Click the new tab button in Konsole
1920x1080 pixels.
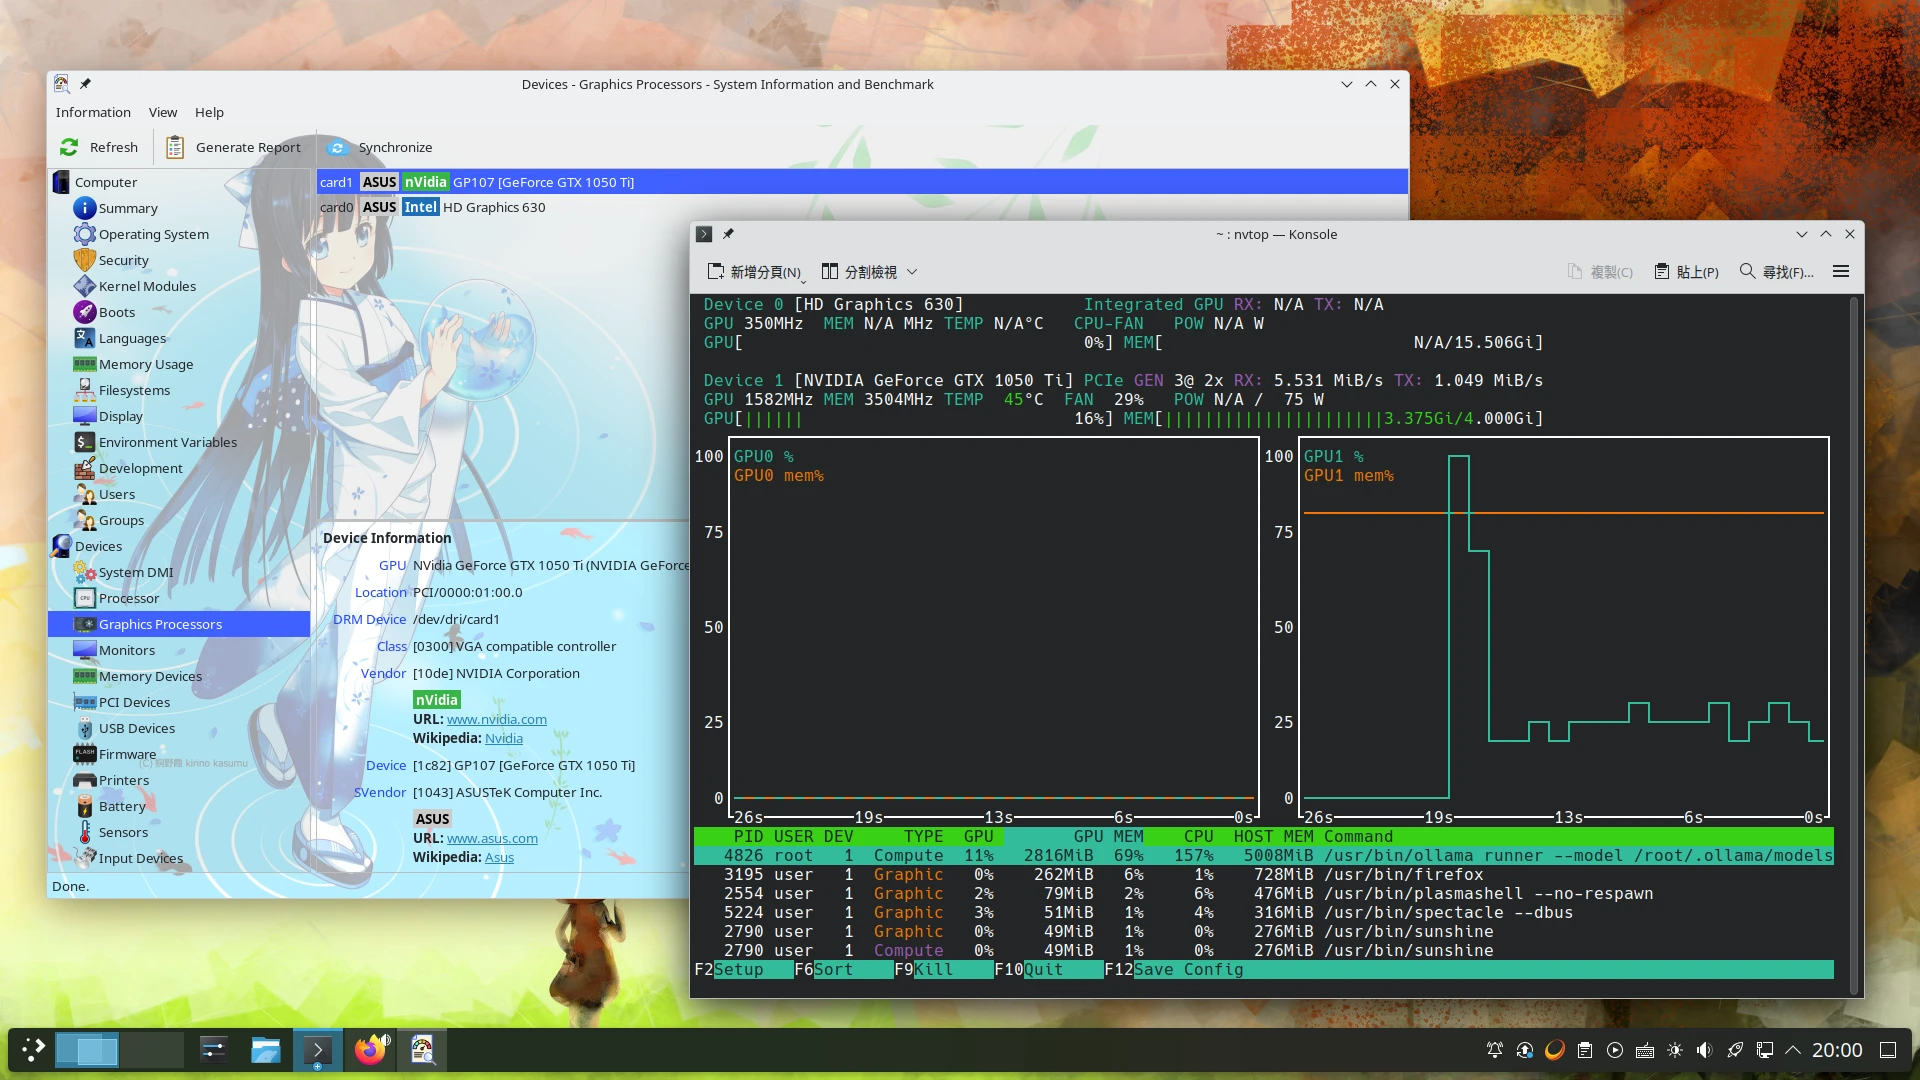coord(755,271)
